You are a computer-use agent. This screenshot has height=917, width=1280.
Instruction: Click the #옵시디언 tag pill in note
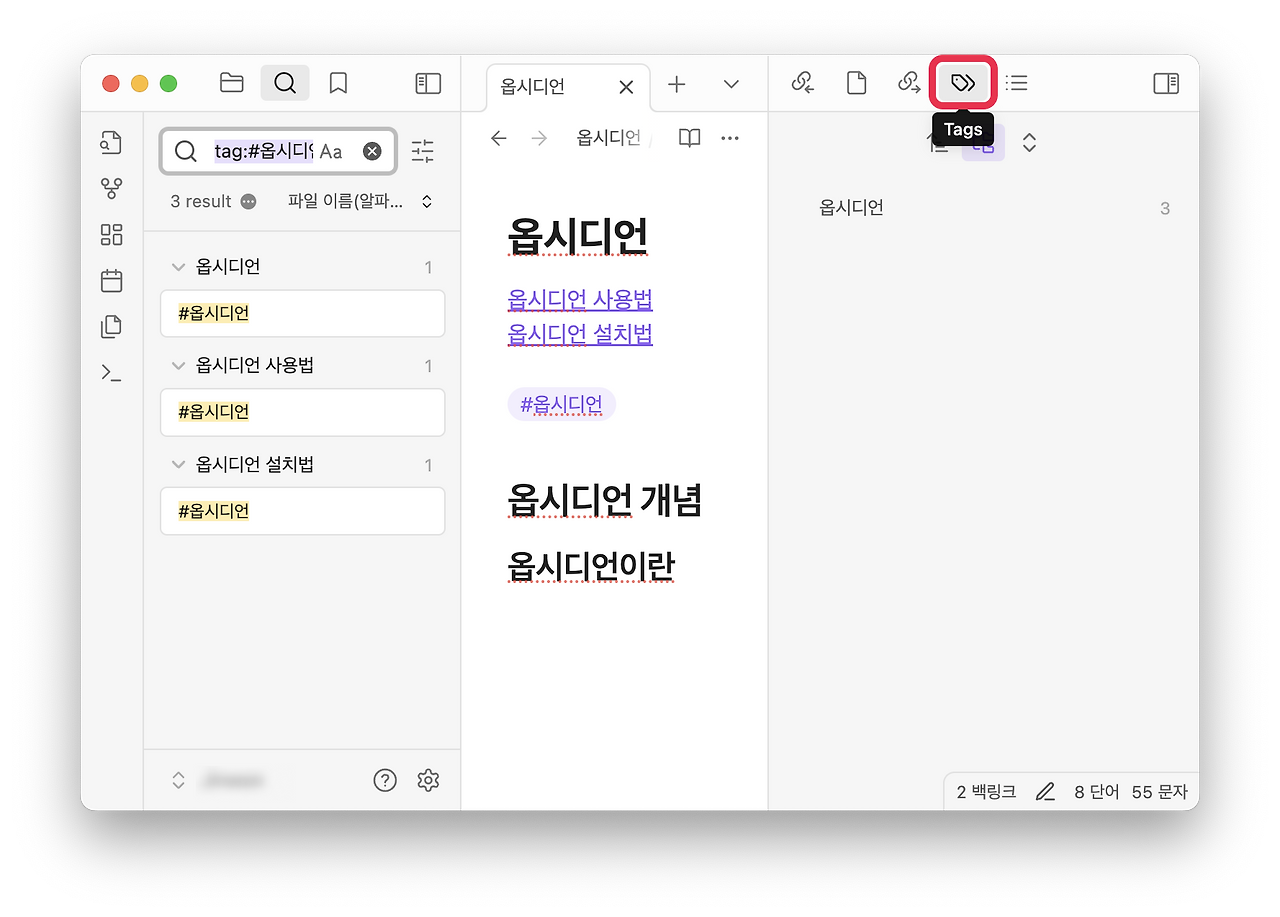pyautogui.click(x=561, y=404)
